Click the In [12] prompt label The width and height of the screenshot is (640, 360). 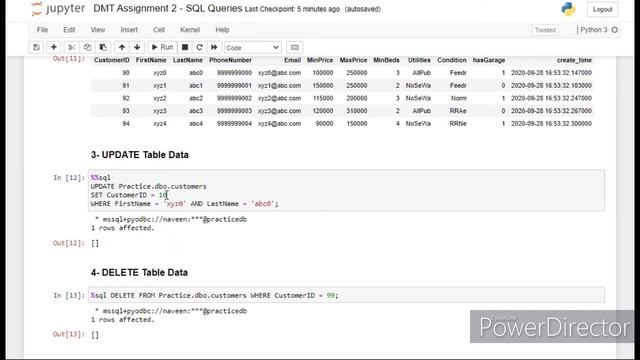(x=69, y=178)
